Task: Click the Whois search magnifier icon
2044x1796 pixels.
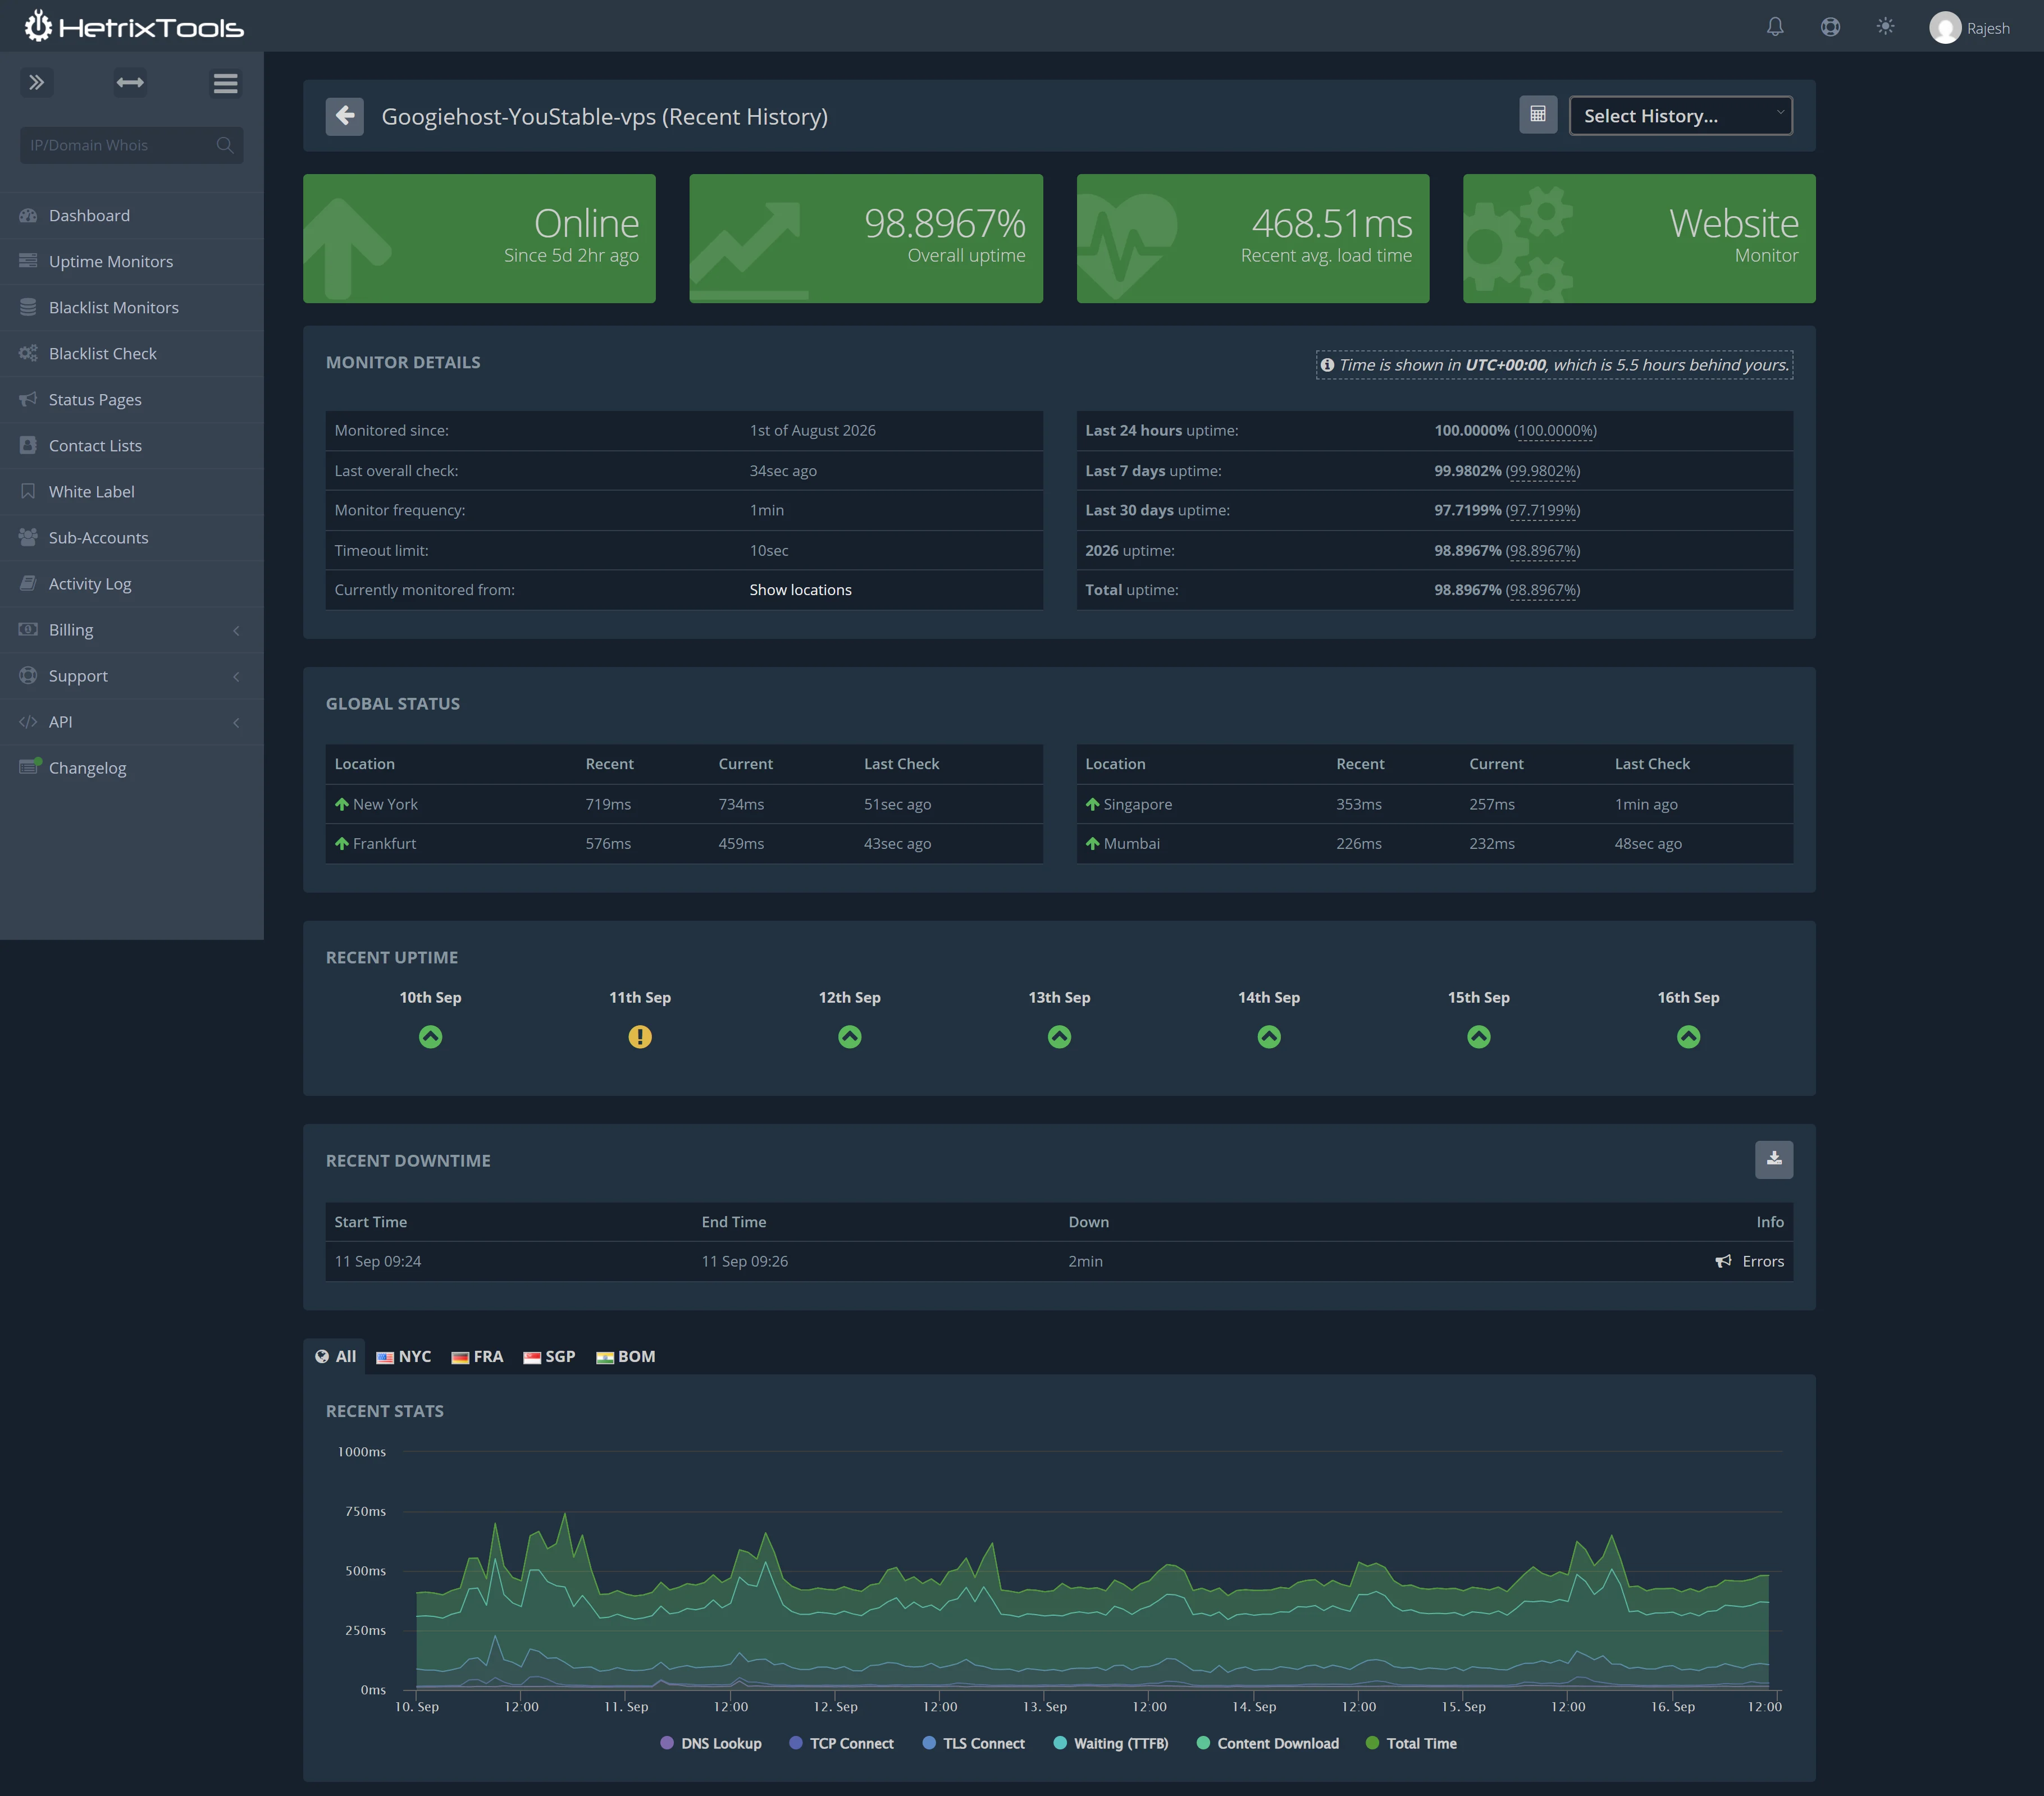Action: pyautogui.click(x=225, y=145)
